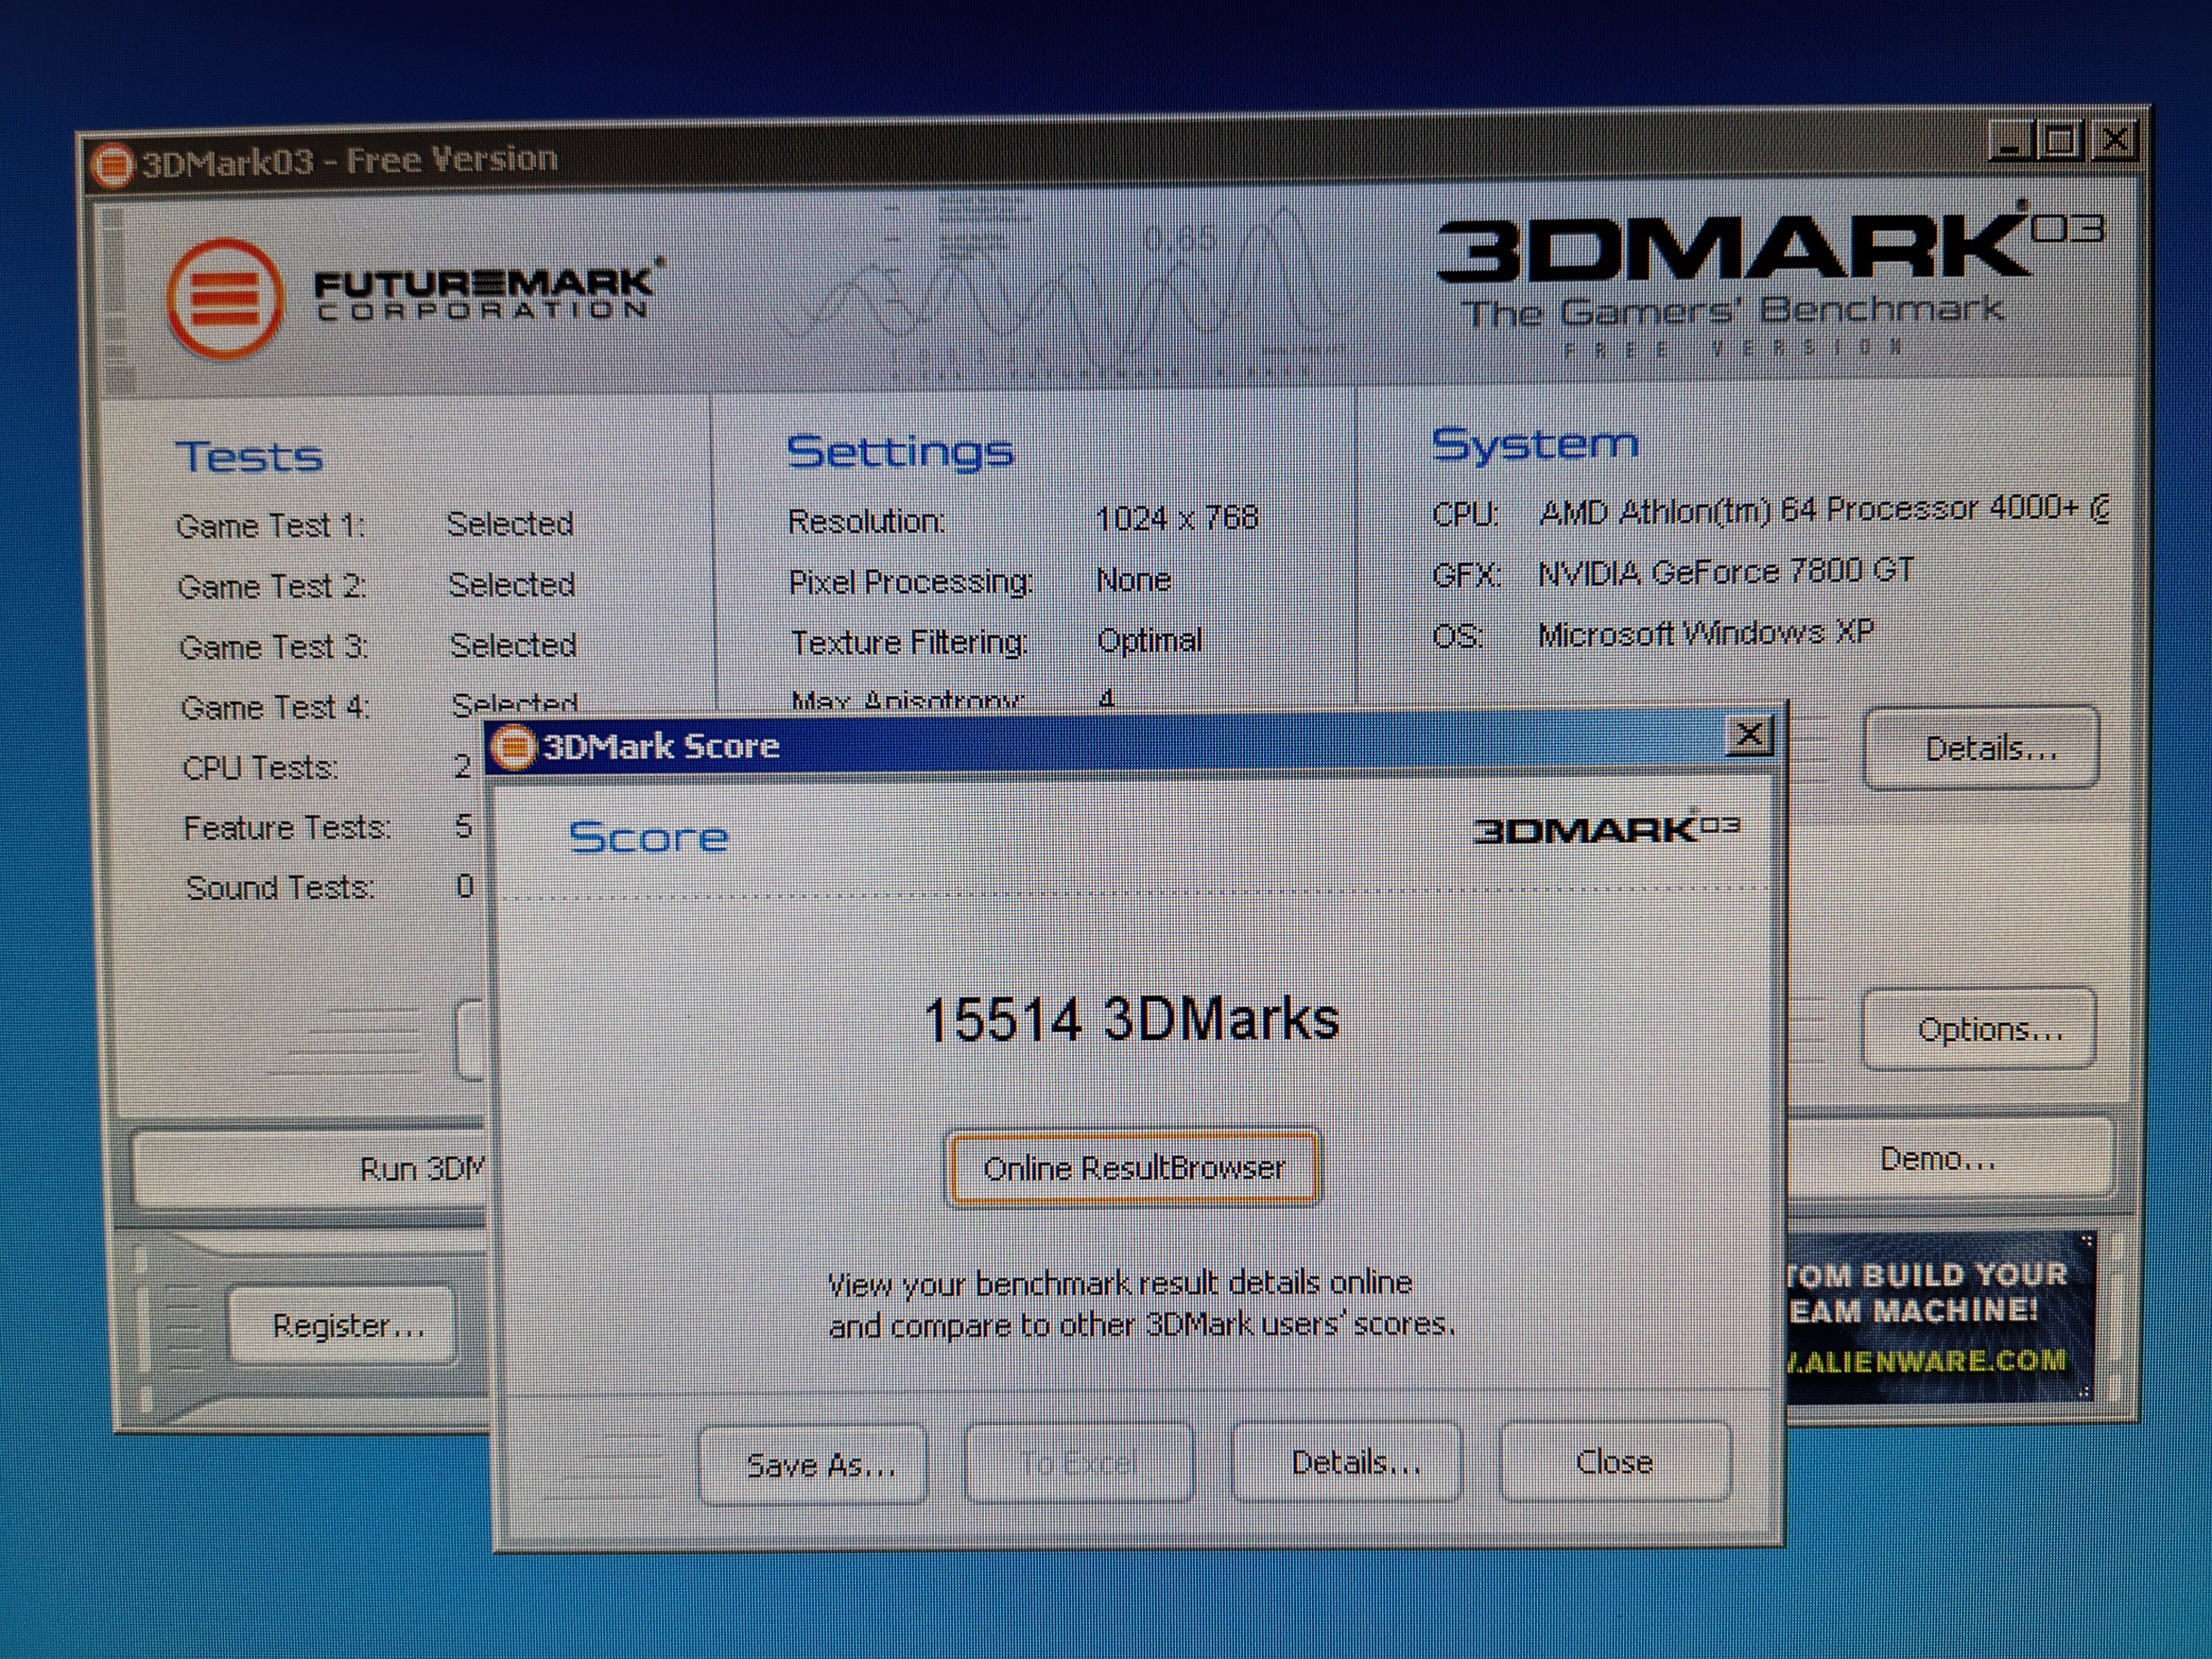Click the Demo button

1940,1159
